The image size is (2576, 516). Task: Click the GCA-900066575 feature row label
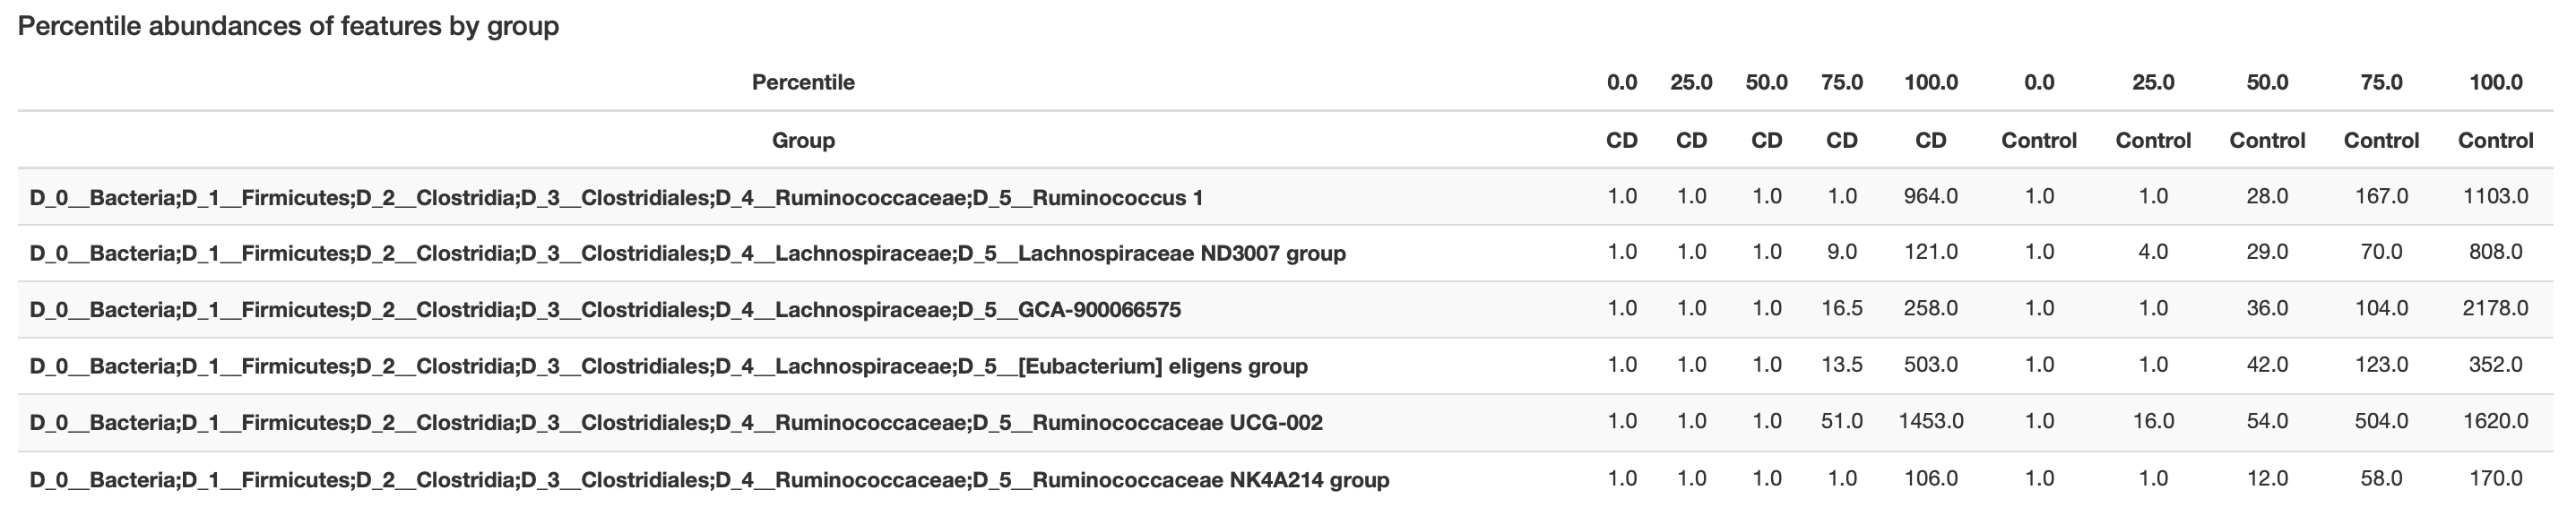tap(605, 310)
